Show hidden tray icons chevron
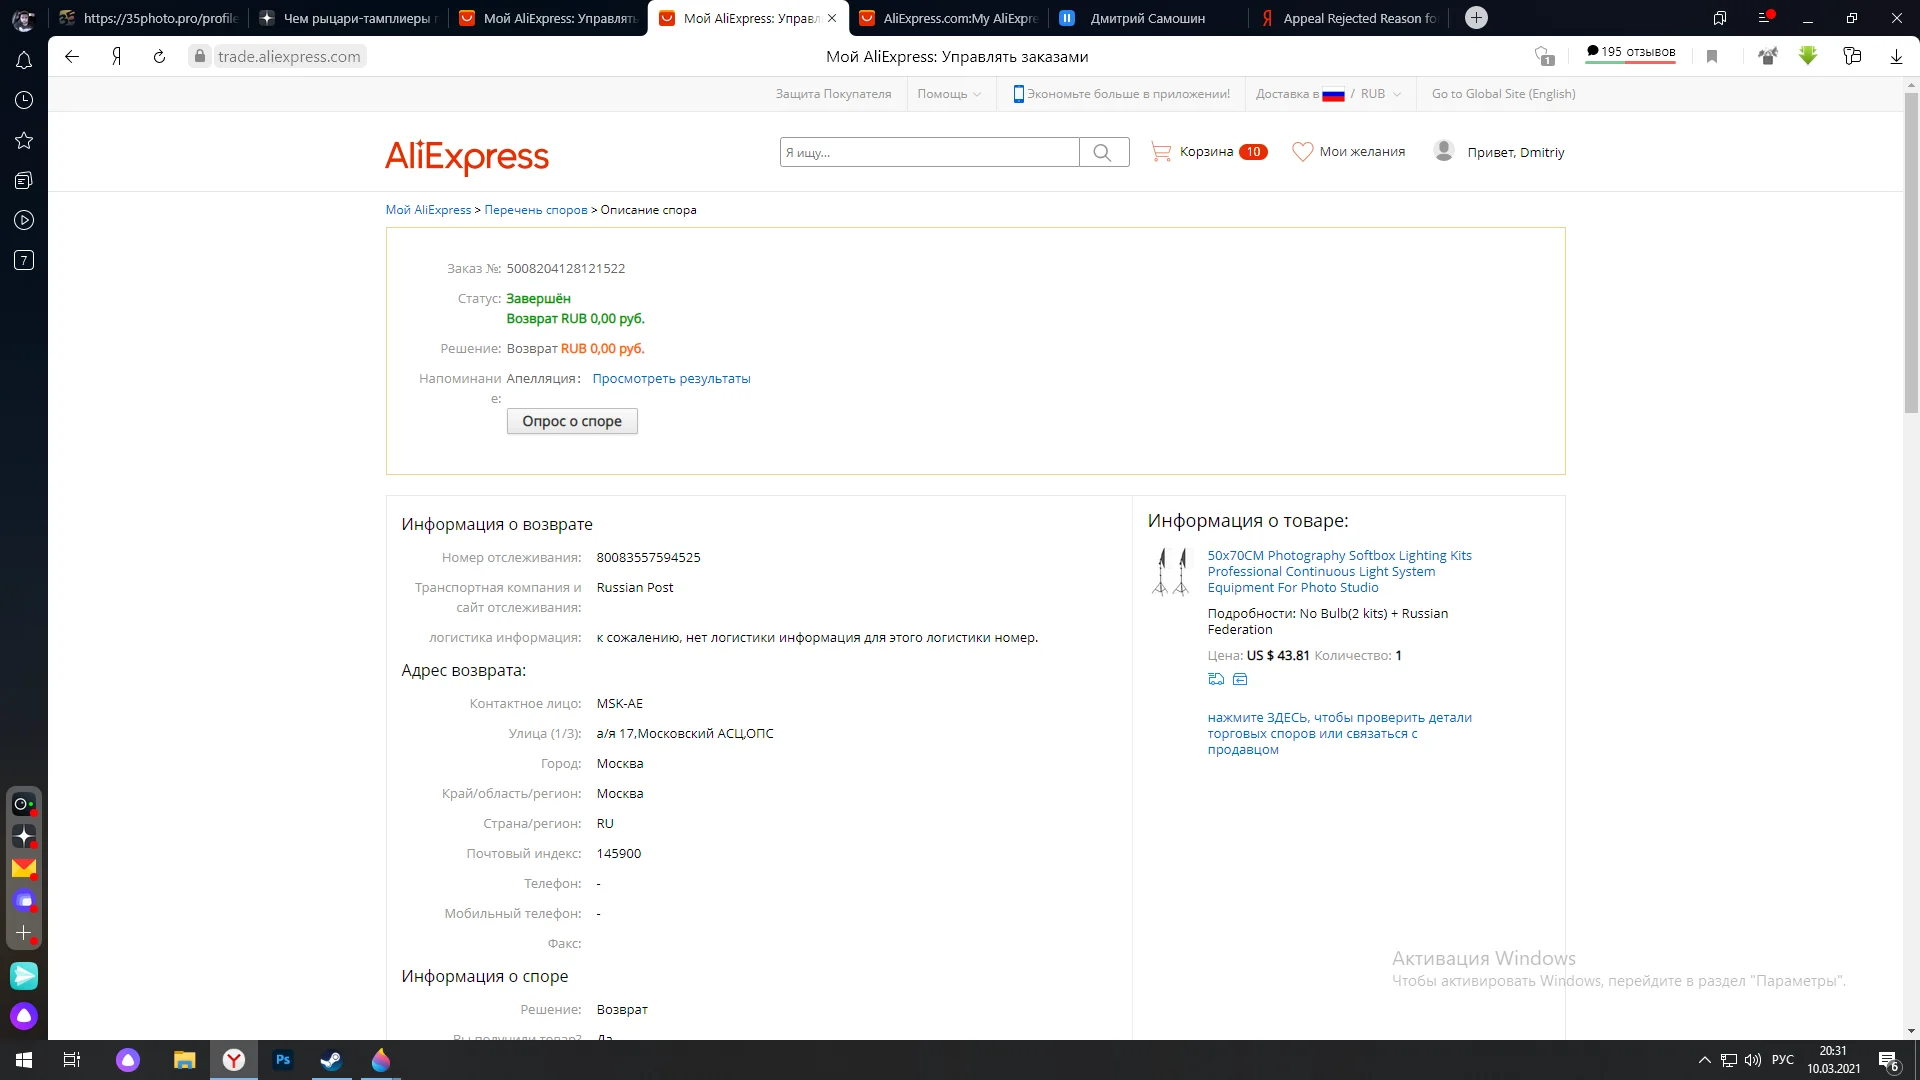 [1704, 1060]
